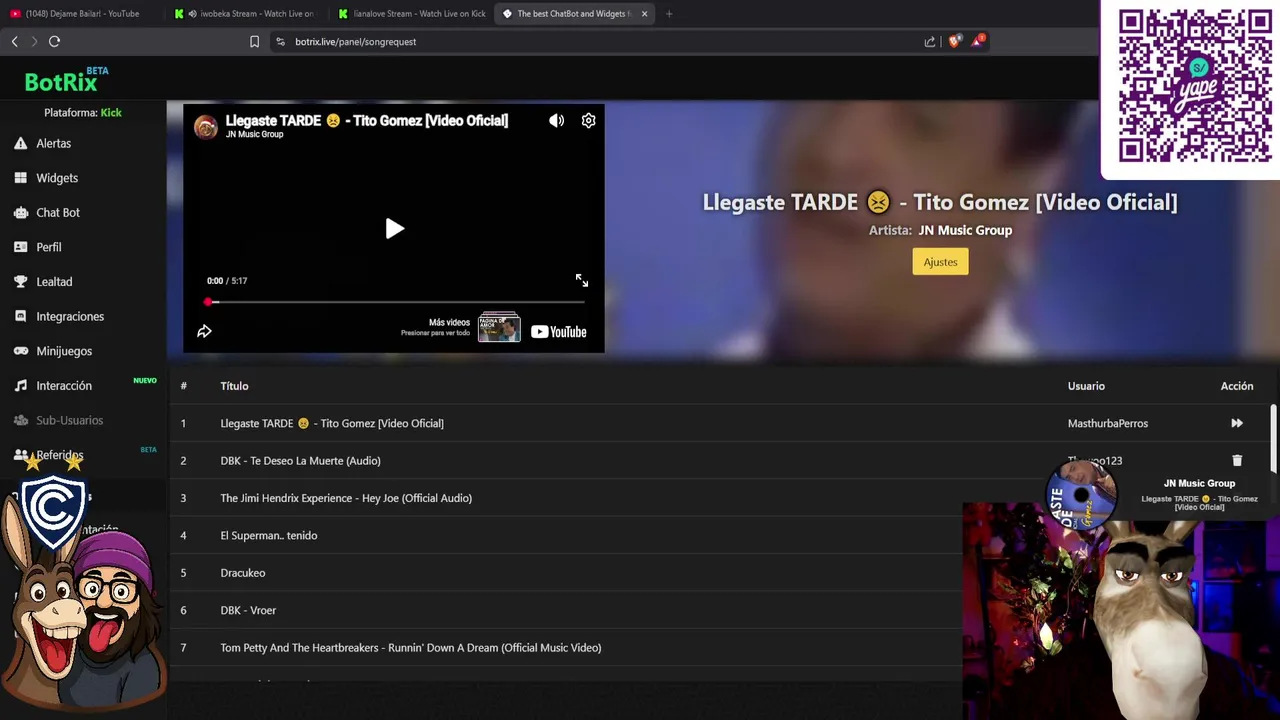The width and height of the screenshot is (1280, 720).
Task: Click MasthurbaPerros username
Action: (1108, 423)
